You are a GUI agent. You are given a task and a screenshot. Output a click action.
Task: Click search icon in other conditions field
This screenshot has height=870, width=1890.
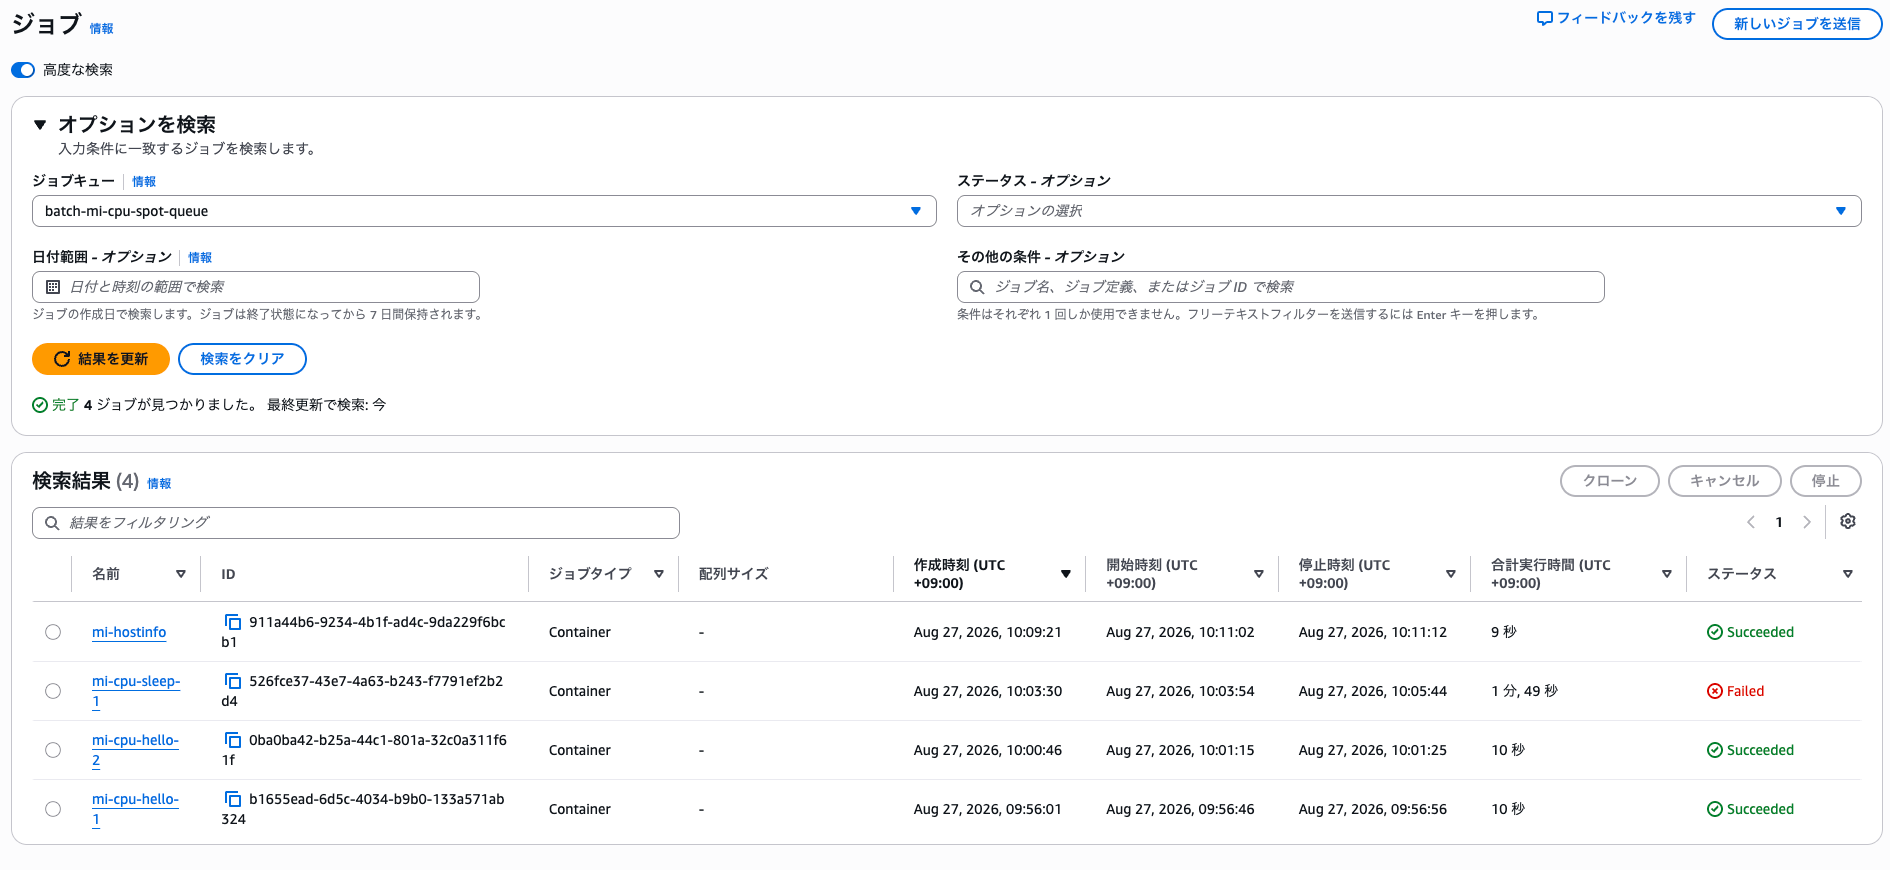click(x=977, y=287)
